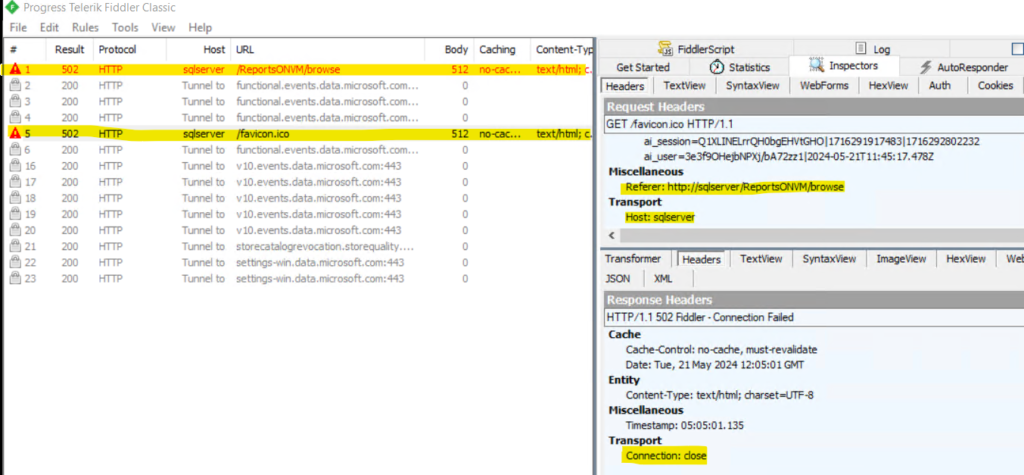The width and height of the screenshot is (1024, 475).
Task: Click the Connection: close response header
Action: click(665, 455)
